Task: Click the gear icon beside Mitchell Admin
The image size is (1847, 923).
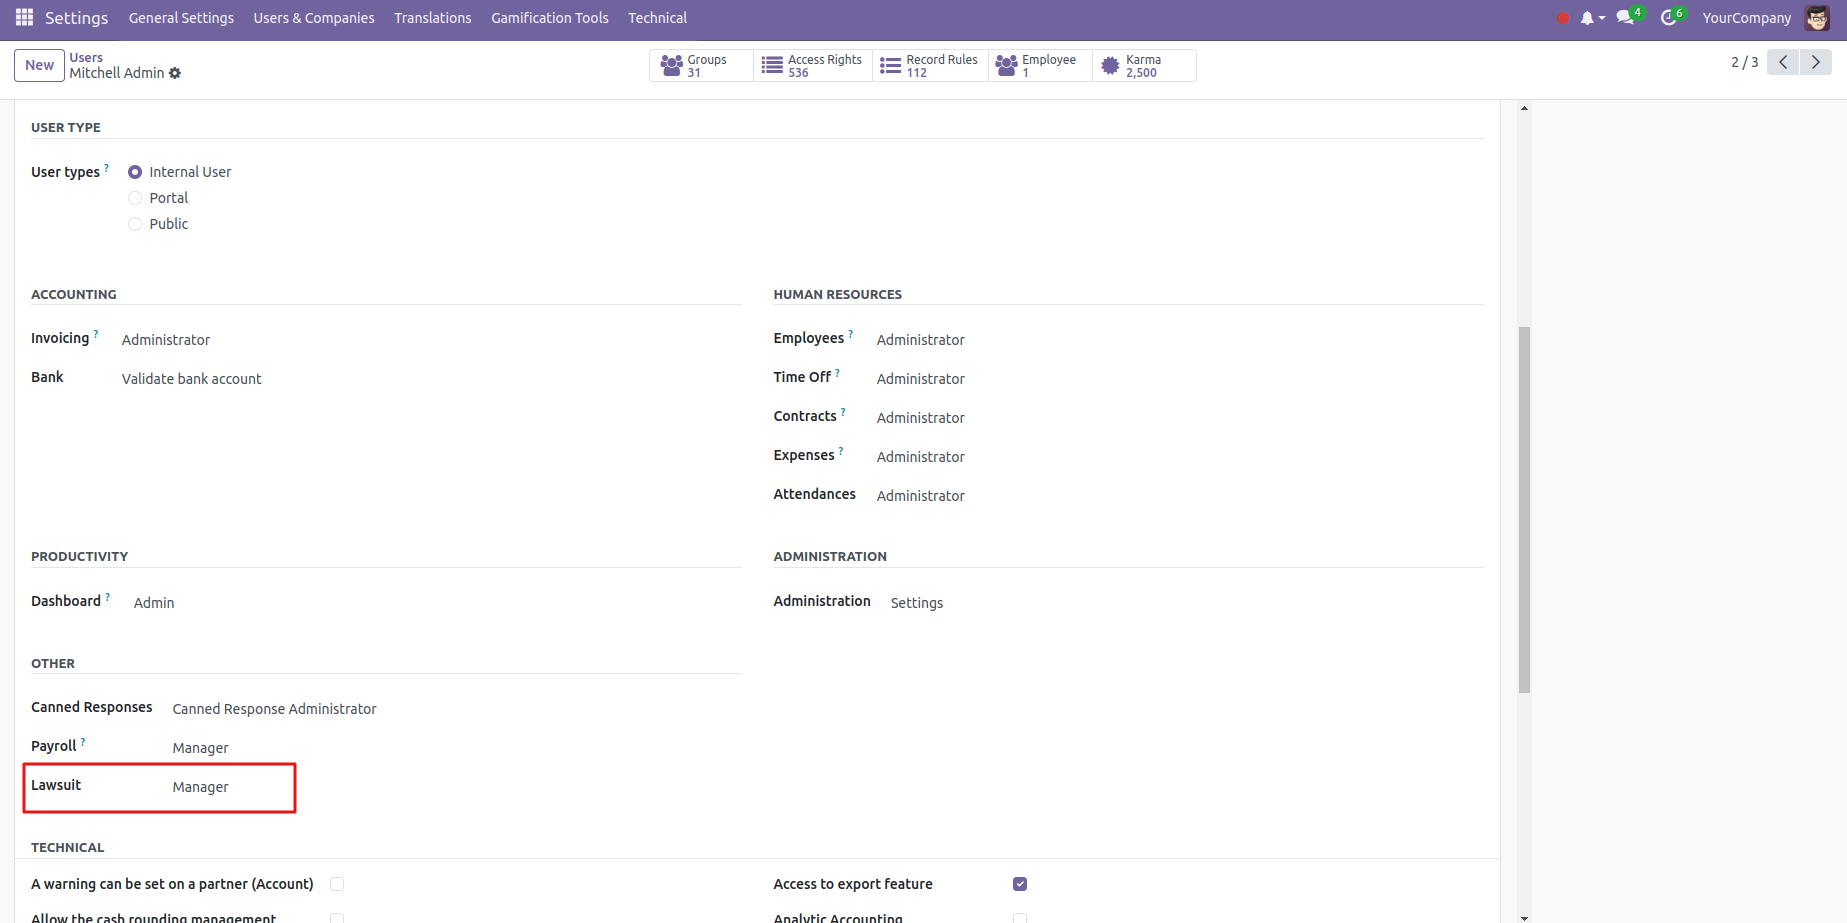Action: 175,73
